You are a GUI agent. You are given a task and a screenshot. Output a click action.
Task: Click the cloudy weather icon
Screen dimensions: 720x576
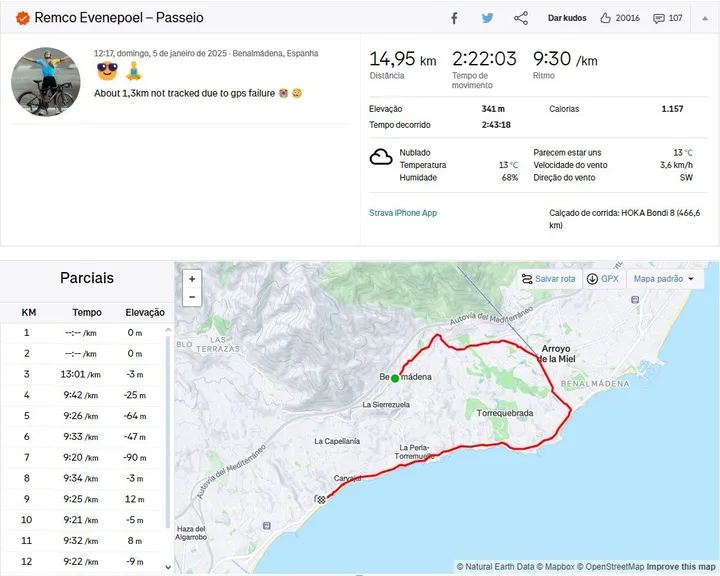[x=381, y=157]
